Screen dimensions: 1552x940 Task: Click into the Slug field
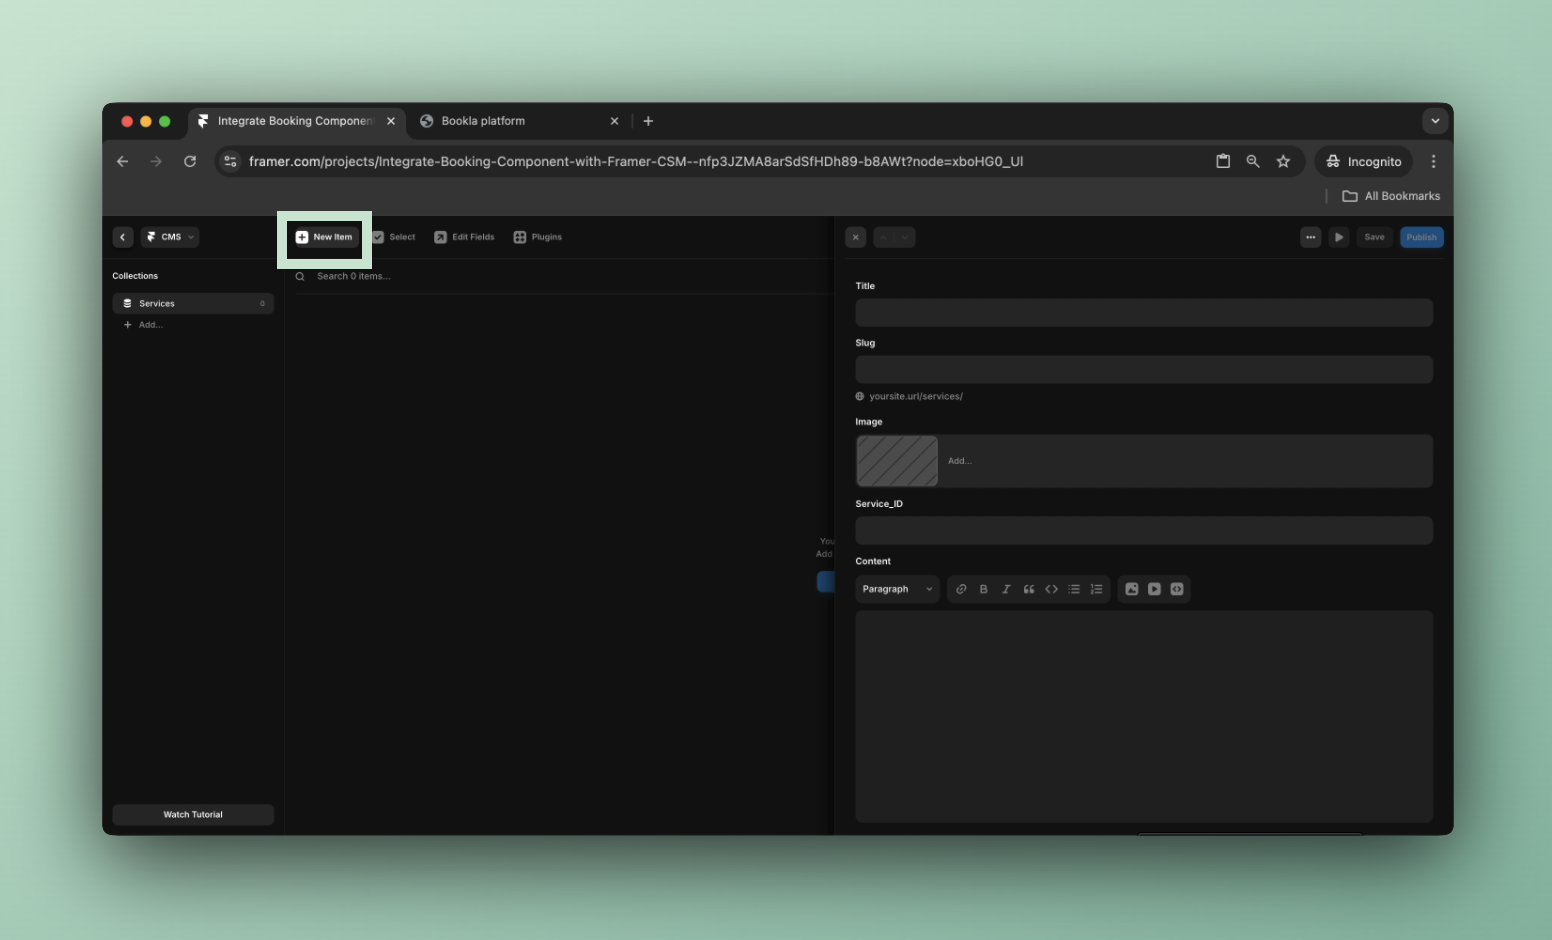(1144, 370)
